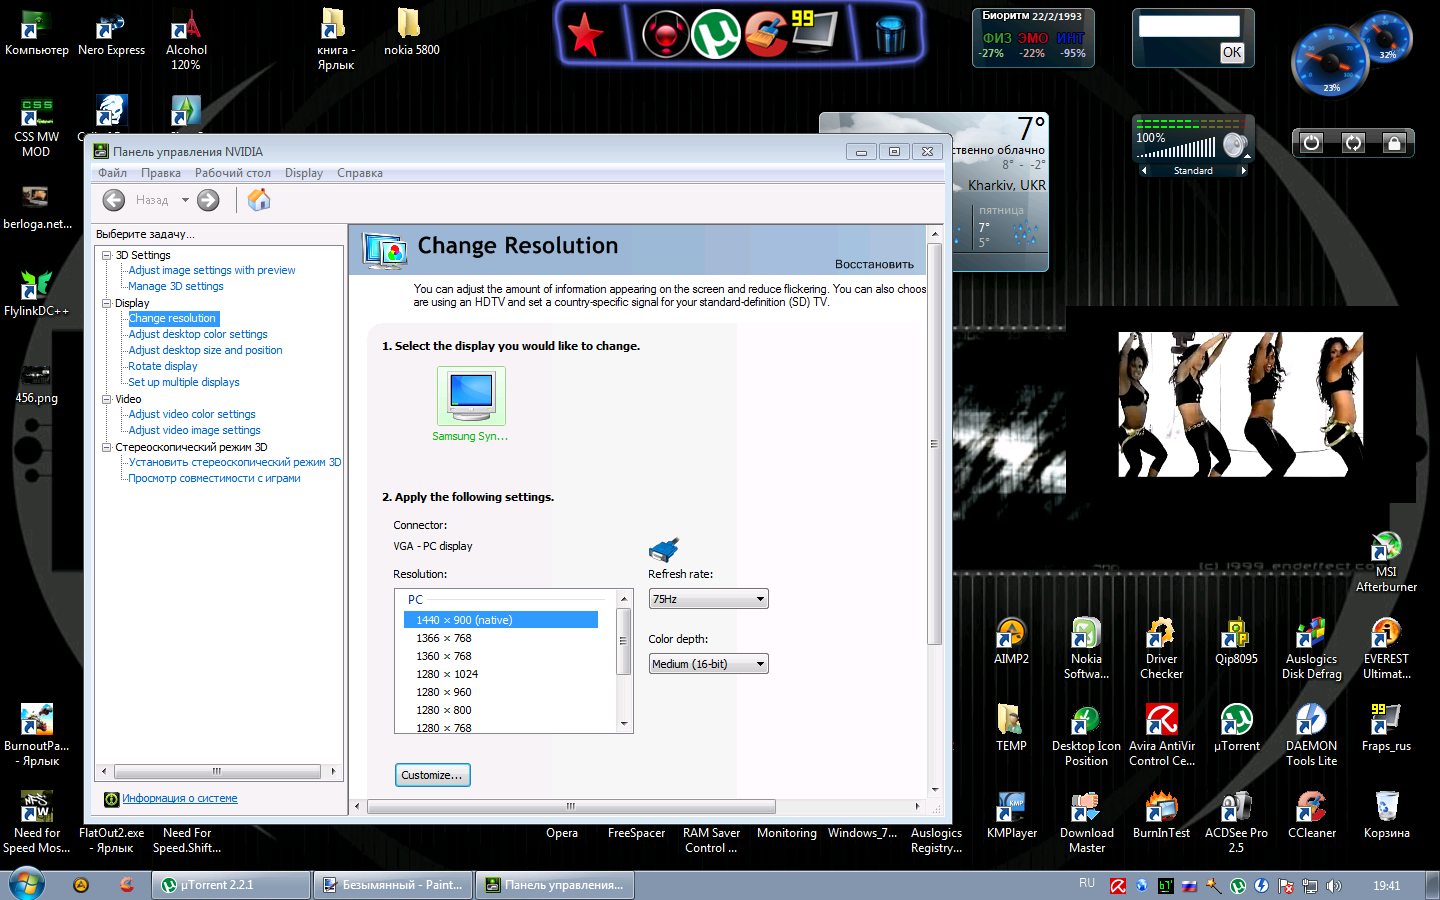Viewport: 1440px width, 900px height.
Task: Open the Refresh rate dropdown
Action: tap(708, 599)
